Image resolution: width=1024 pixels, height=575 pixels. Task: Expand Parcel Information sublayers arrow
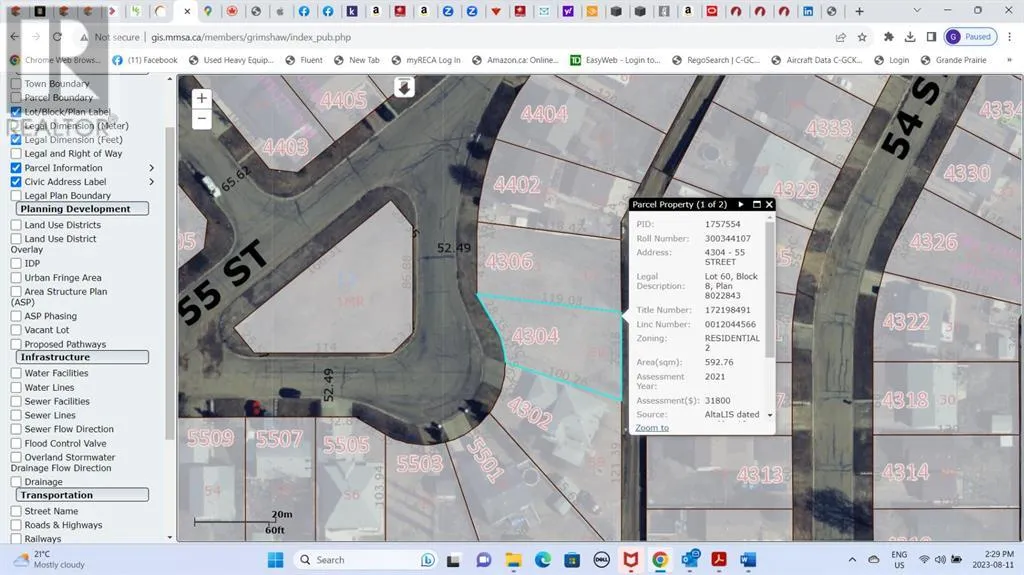coord(152,168)
